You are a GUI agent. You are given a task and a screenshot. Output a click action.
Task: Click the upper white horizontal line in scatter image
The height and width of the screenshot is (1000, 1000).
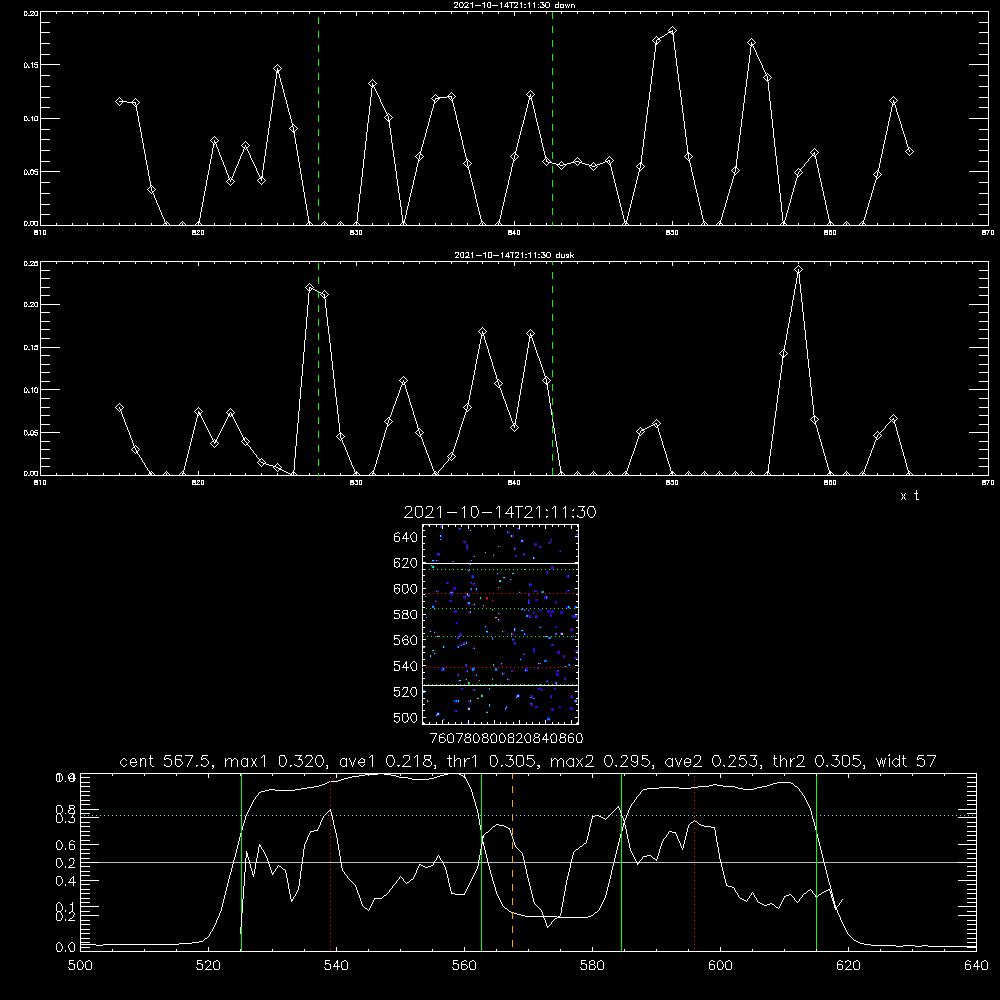click(x=500, y=563)
